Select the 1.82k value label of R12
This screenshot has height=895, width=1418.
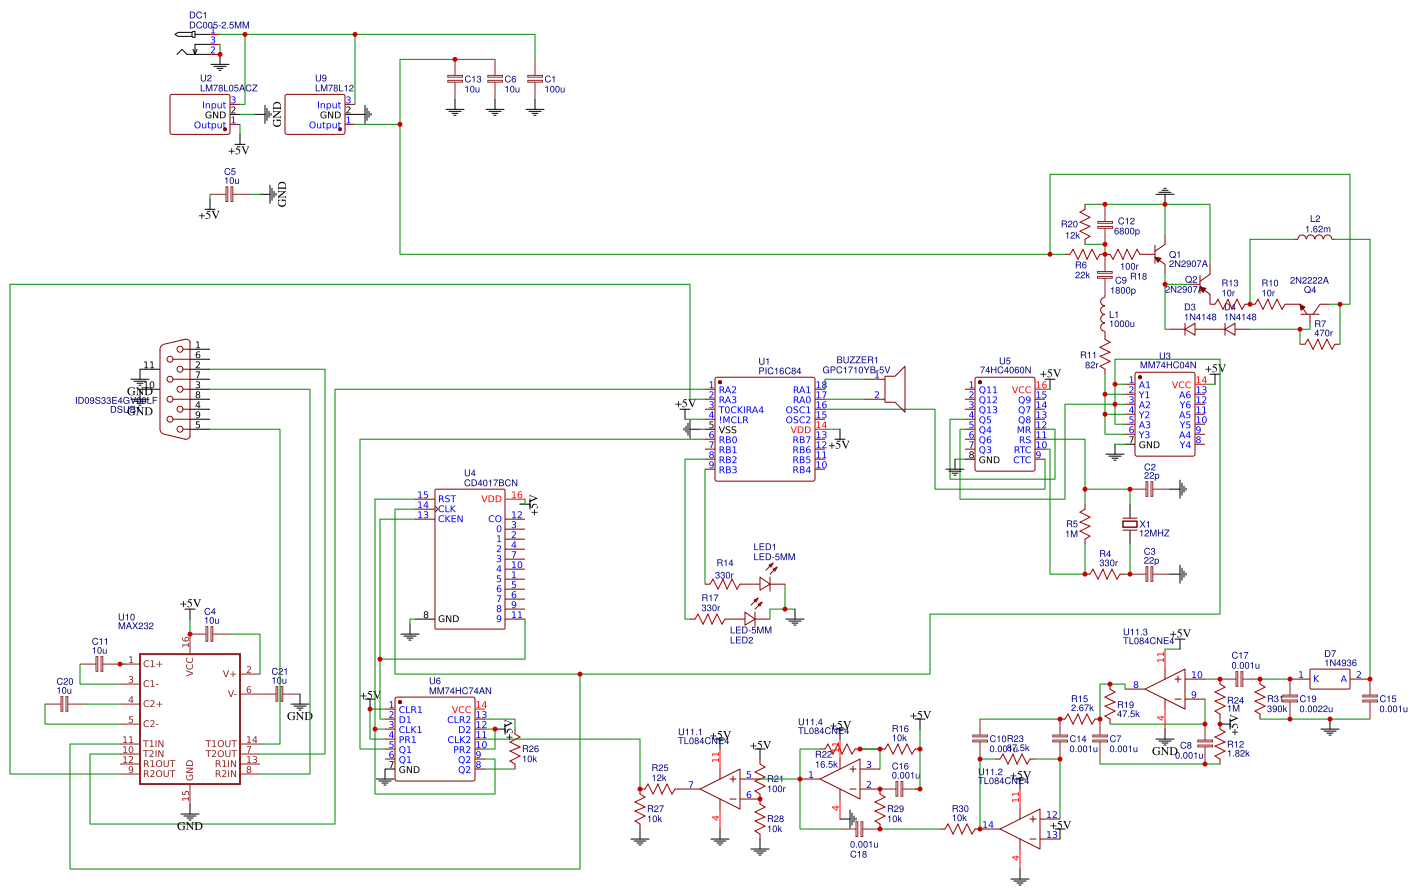tap(1238, 754)
